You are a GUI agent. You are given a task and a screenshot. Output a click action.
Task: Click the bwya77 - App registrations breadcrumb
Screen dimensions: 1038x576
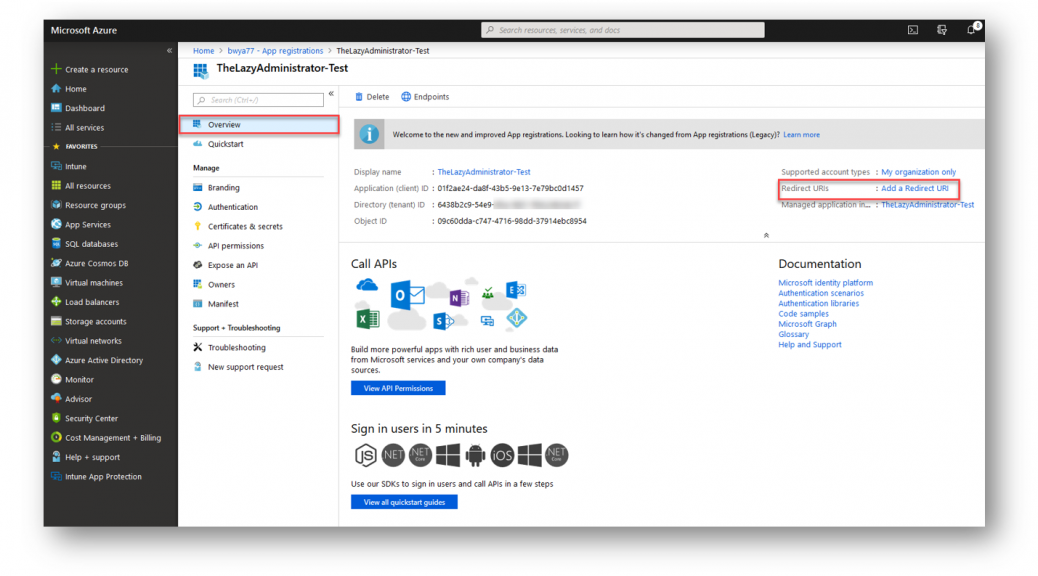coord(275,50)
